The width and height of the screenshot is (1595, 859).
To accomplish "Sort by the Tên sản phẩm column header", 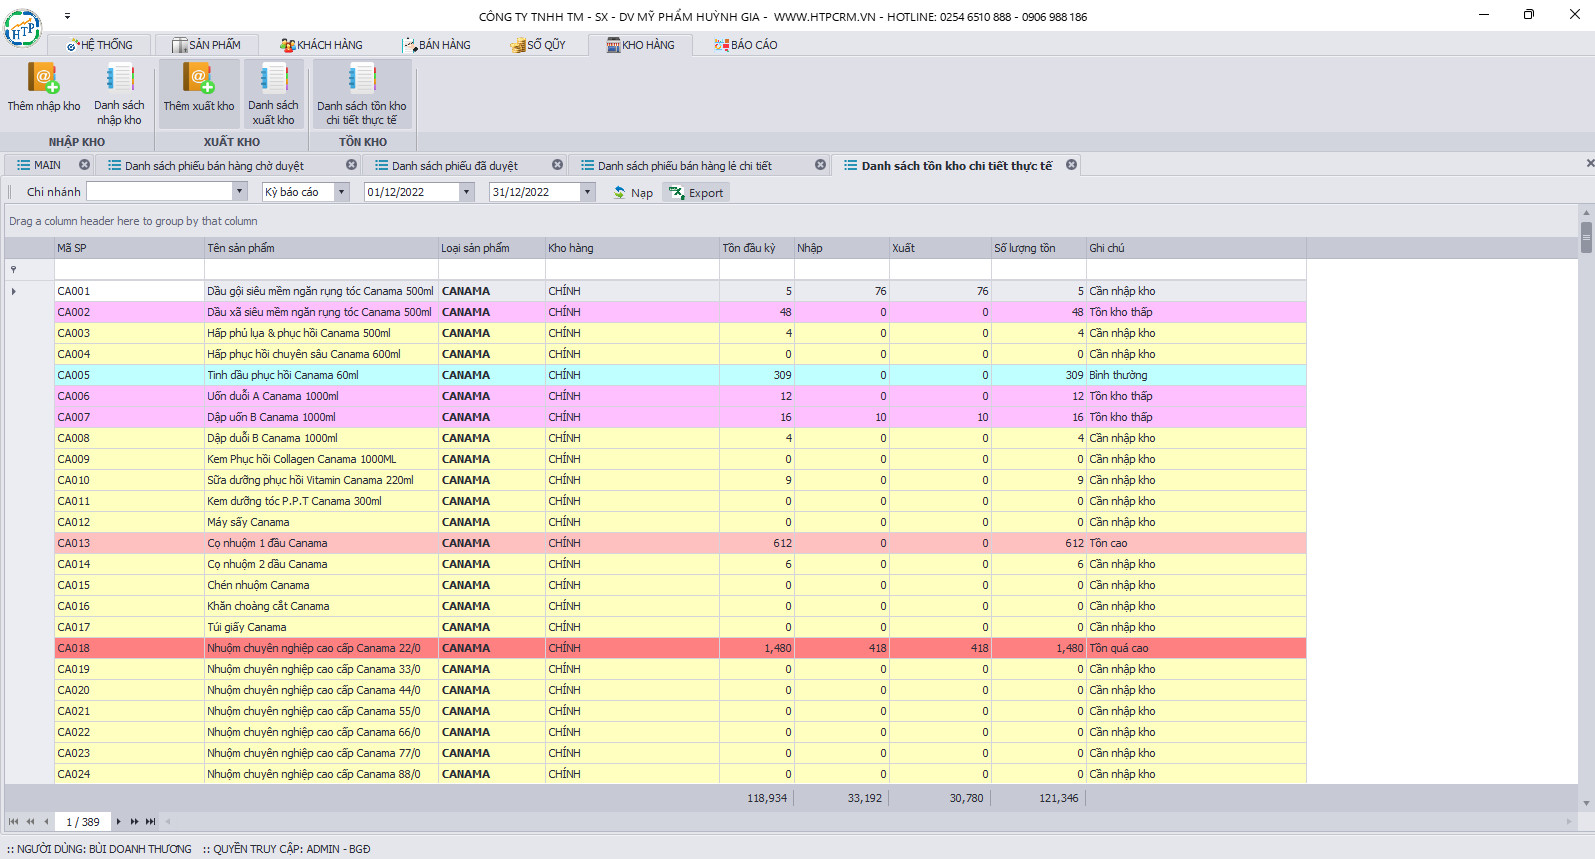I will (x=321, y=248).
